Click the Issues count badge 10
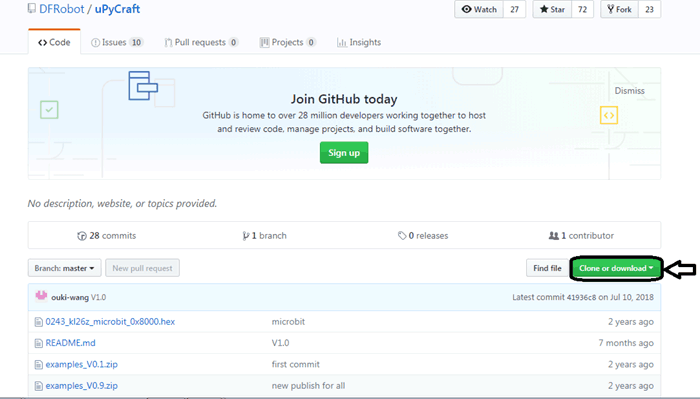Screen dimensions: 700x399 (x=136, y=42)
